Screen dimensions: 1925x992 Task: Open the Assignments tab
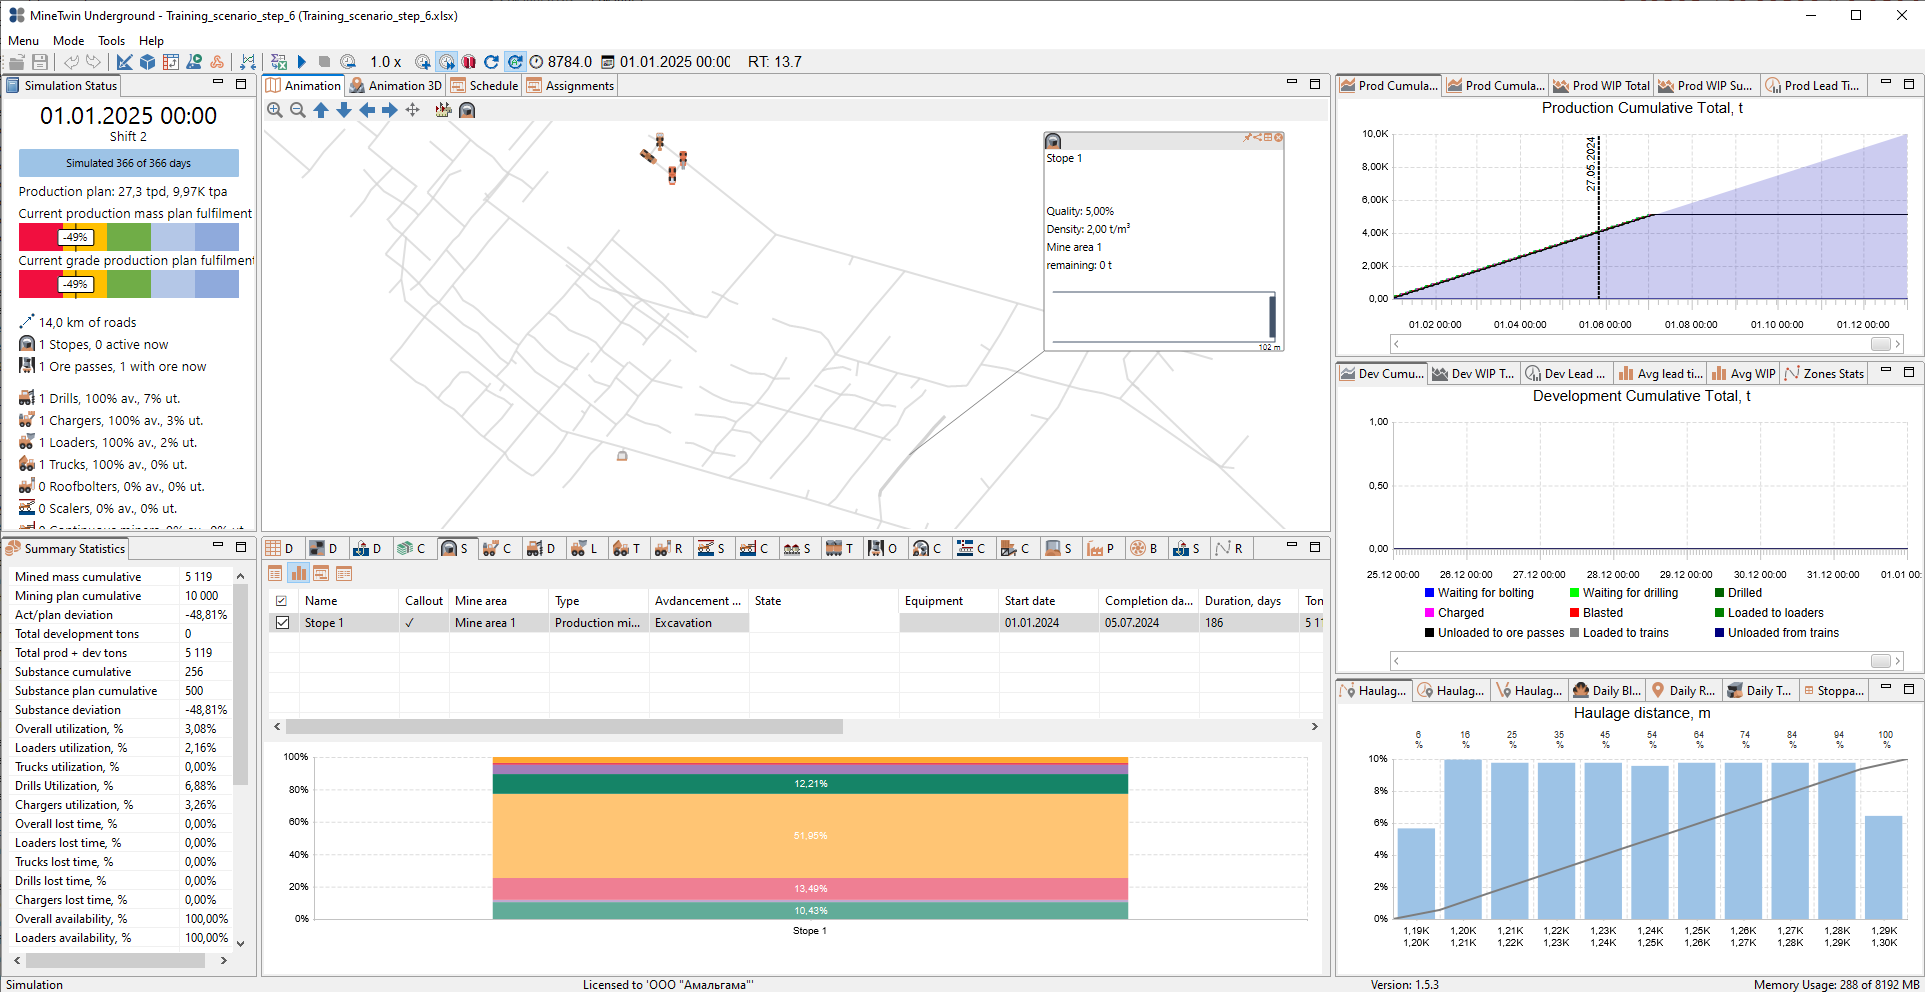click(x=570, y=86)
